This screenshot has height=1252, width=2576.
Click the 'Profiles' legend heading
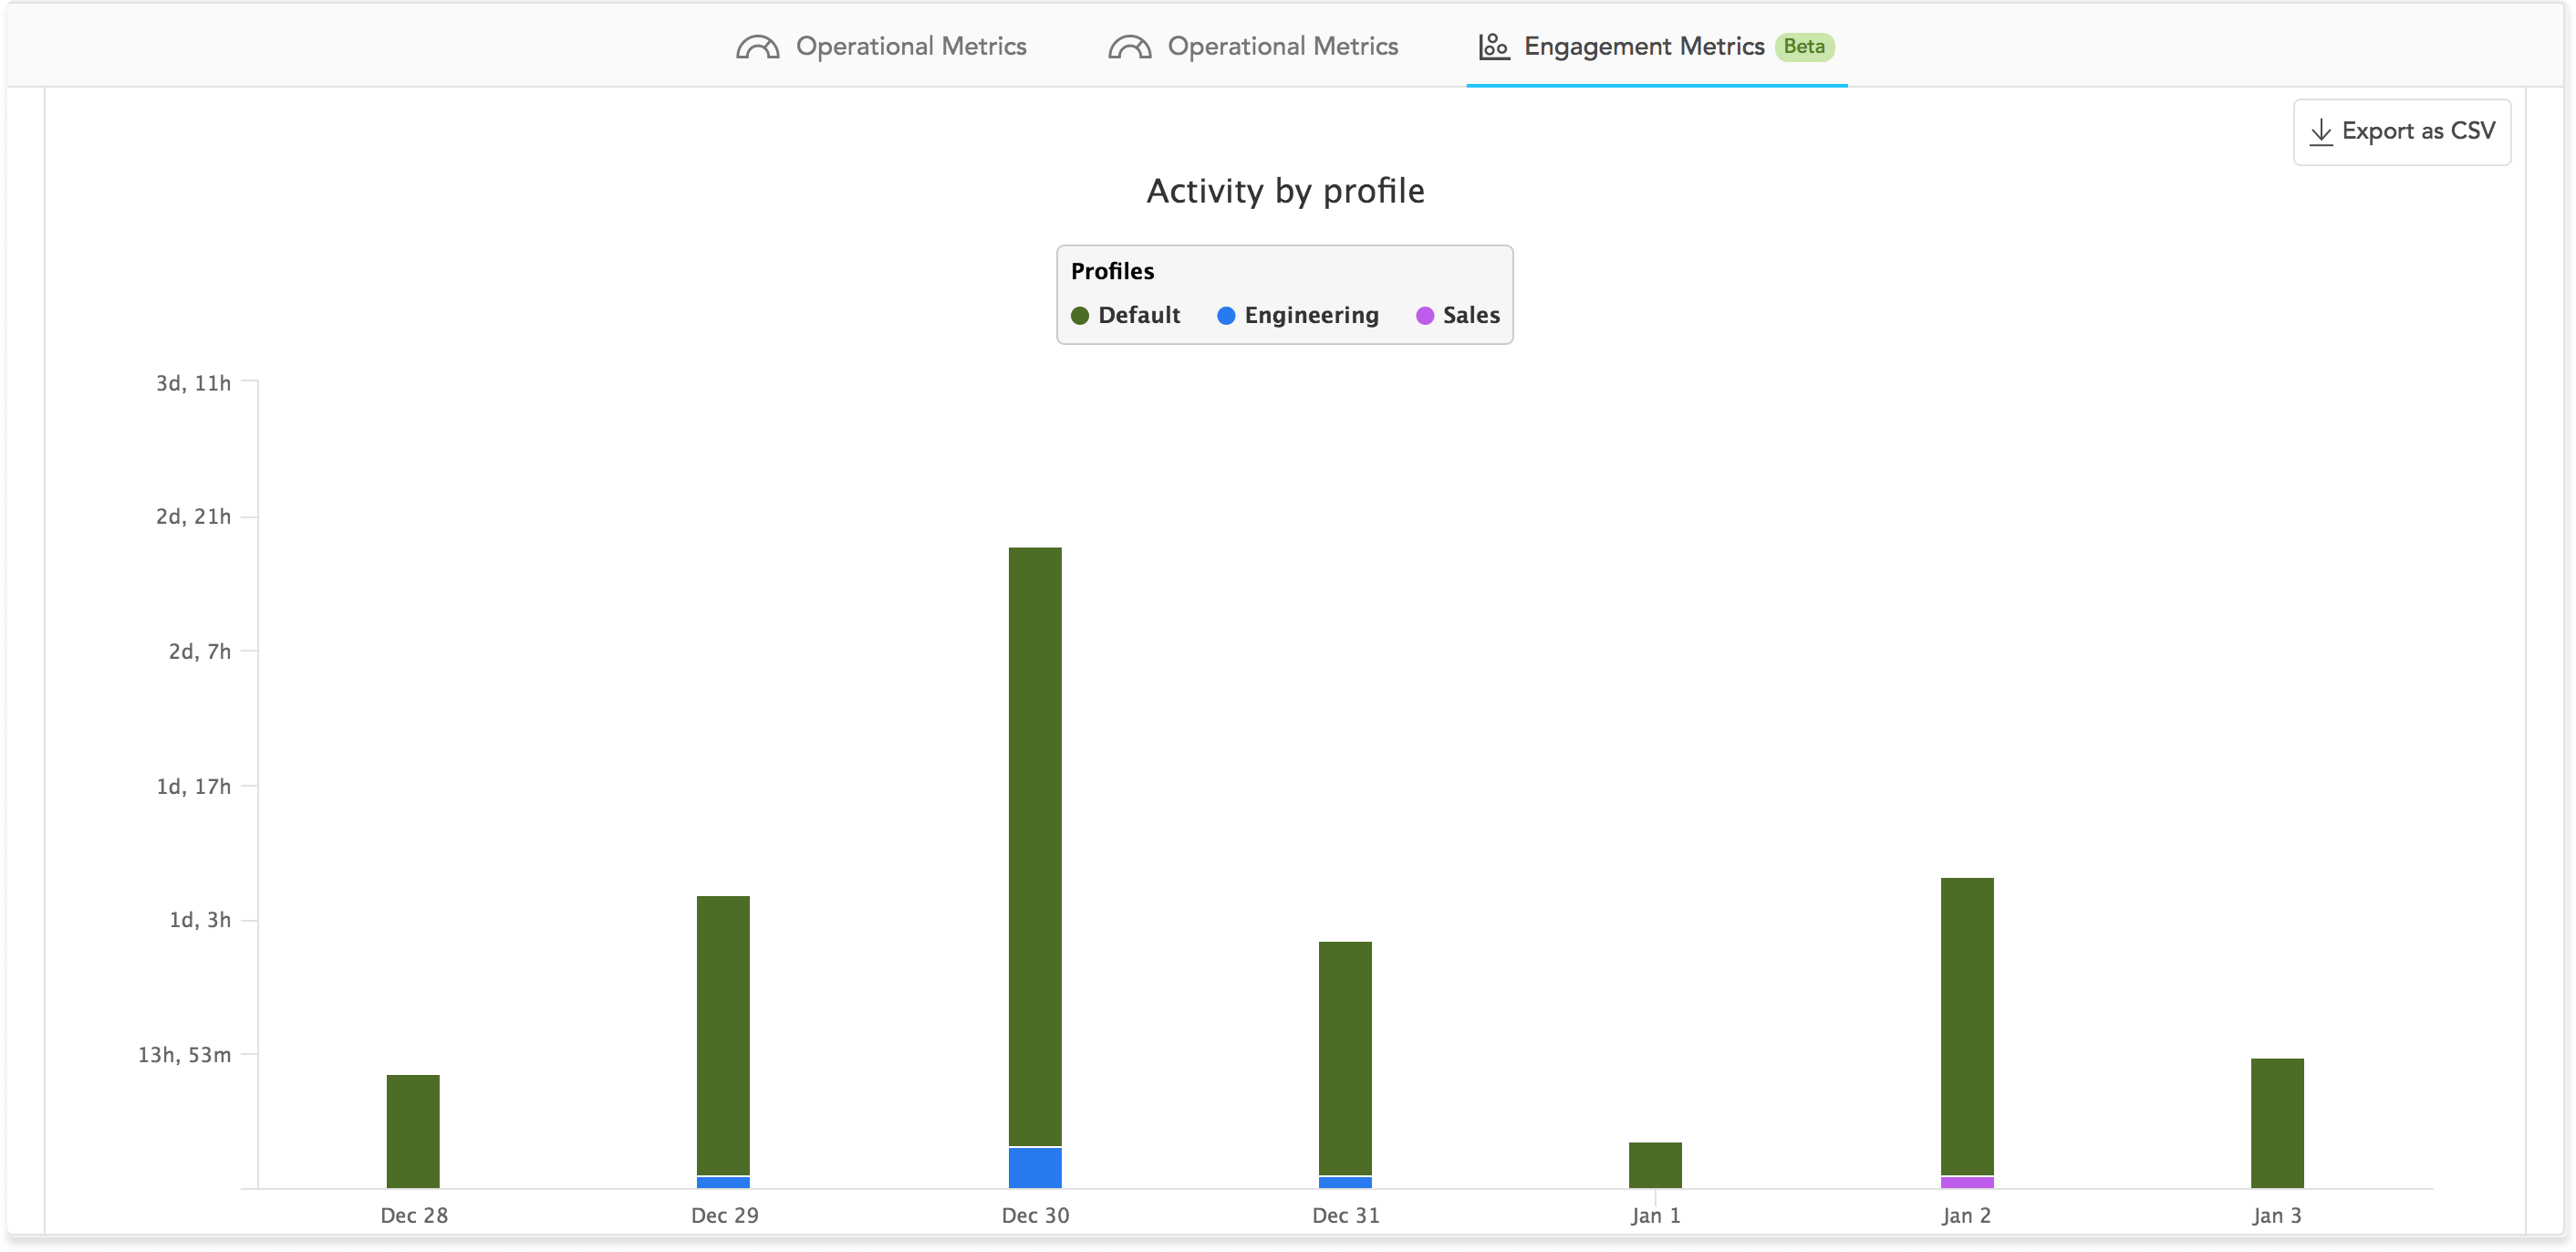[1112, 271]
